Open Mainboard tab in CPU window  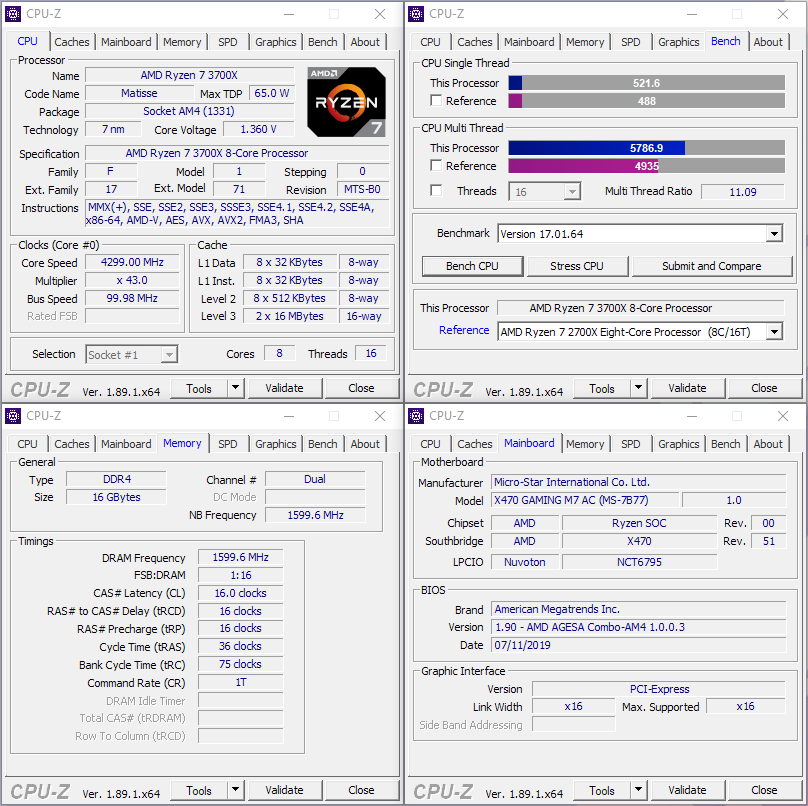(126, 42)
